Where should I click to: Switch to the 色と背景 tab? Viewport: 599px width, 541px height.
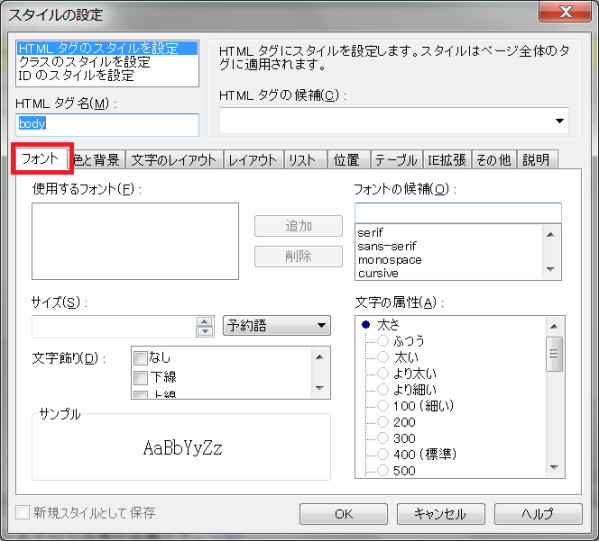pos(97,160)
